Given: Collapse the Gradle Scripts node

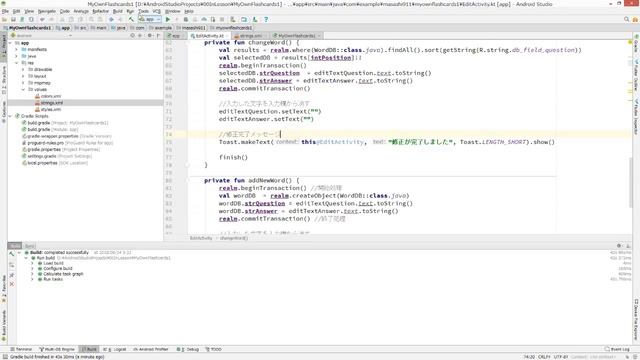Looking at the screenshot, I should coord(10,116).
